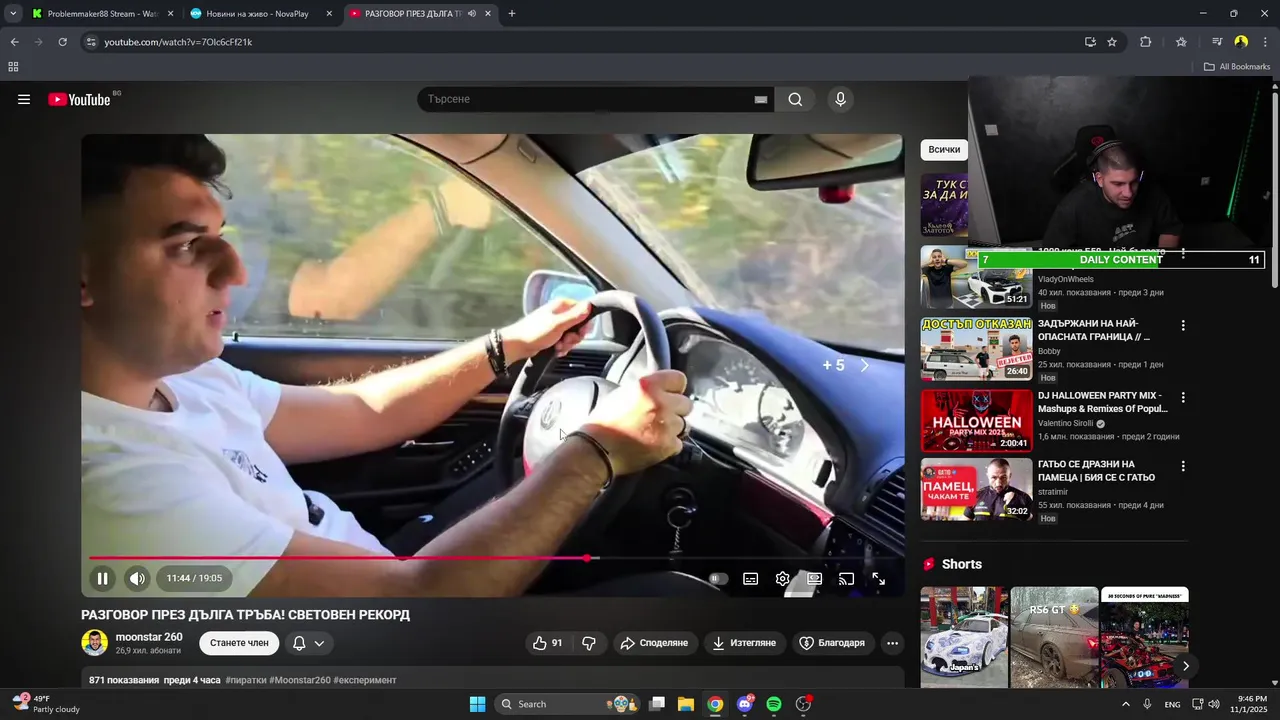Mute the video volume speaker icon

(x=137, y=578)
